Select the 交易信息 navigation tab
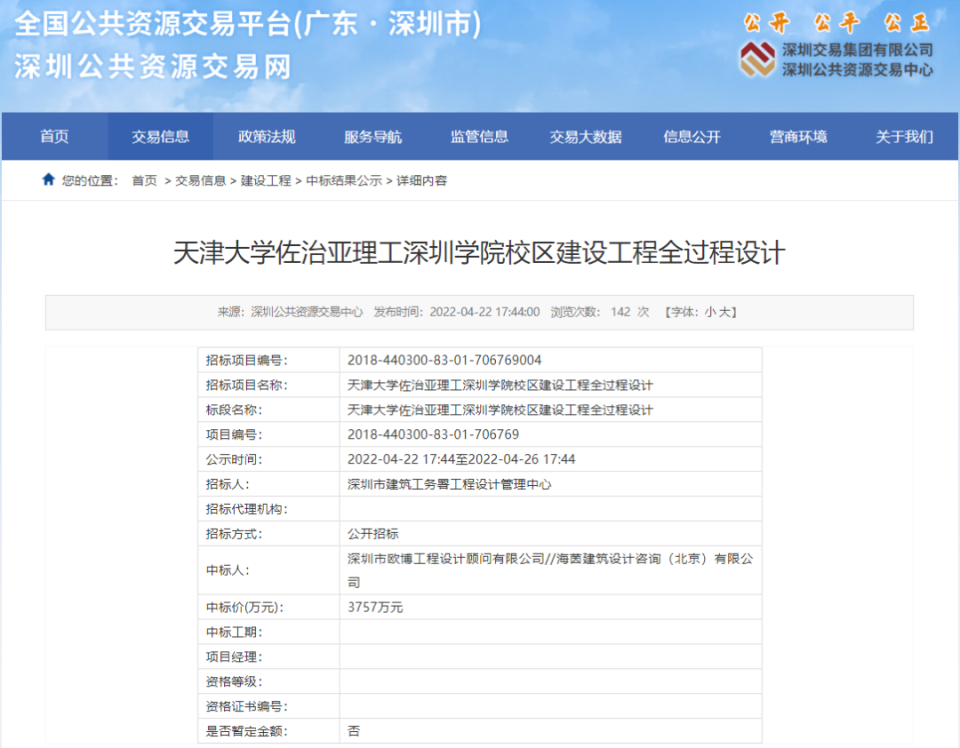Viewport: 960px width, 748px height. (160, 136)
